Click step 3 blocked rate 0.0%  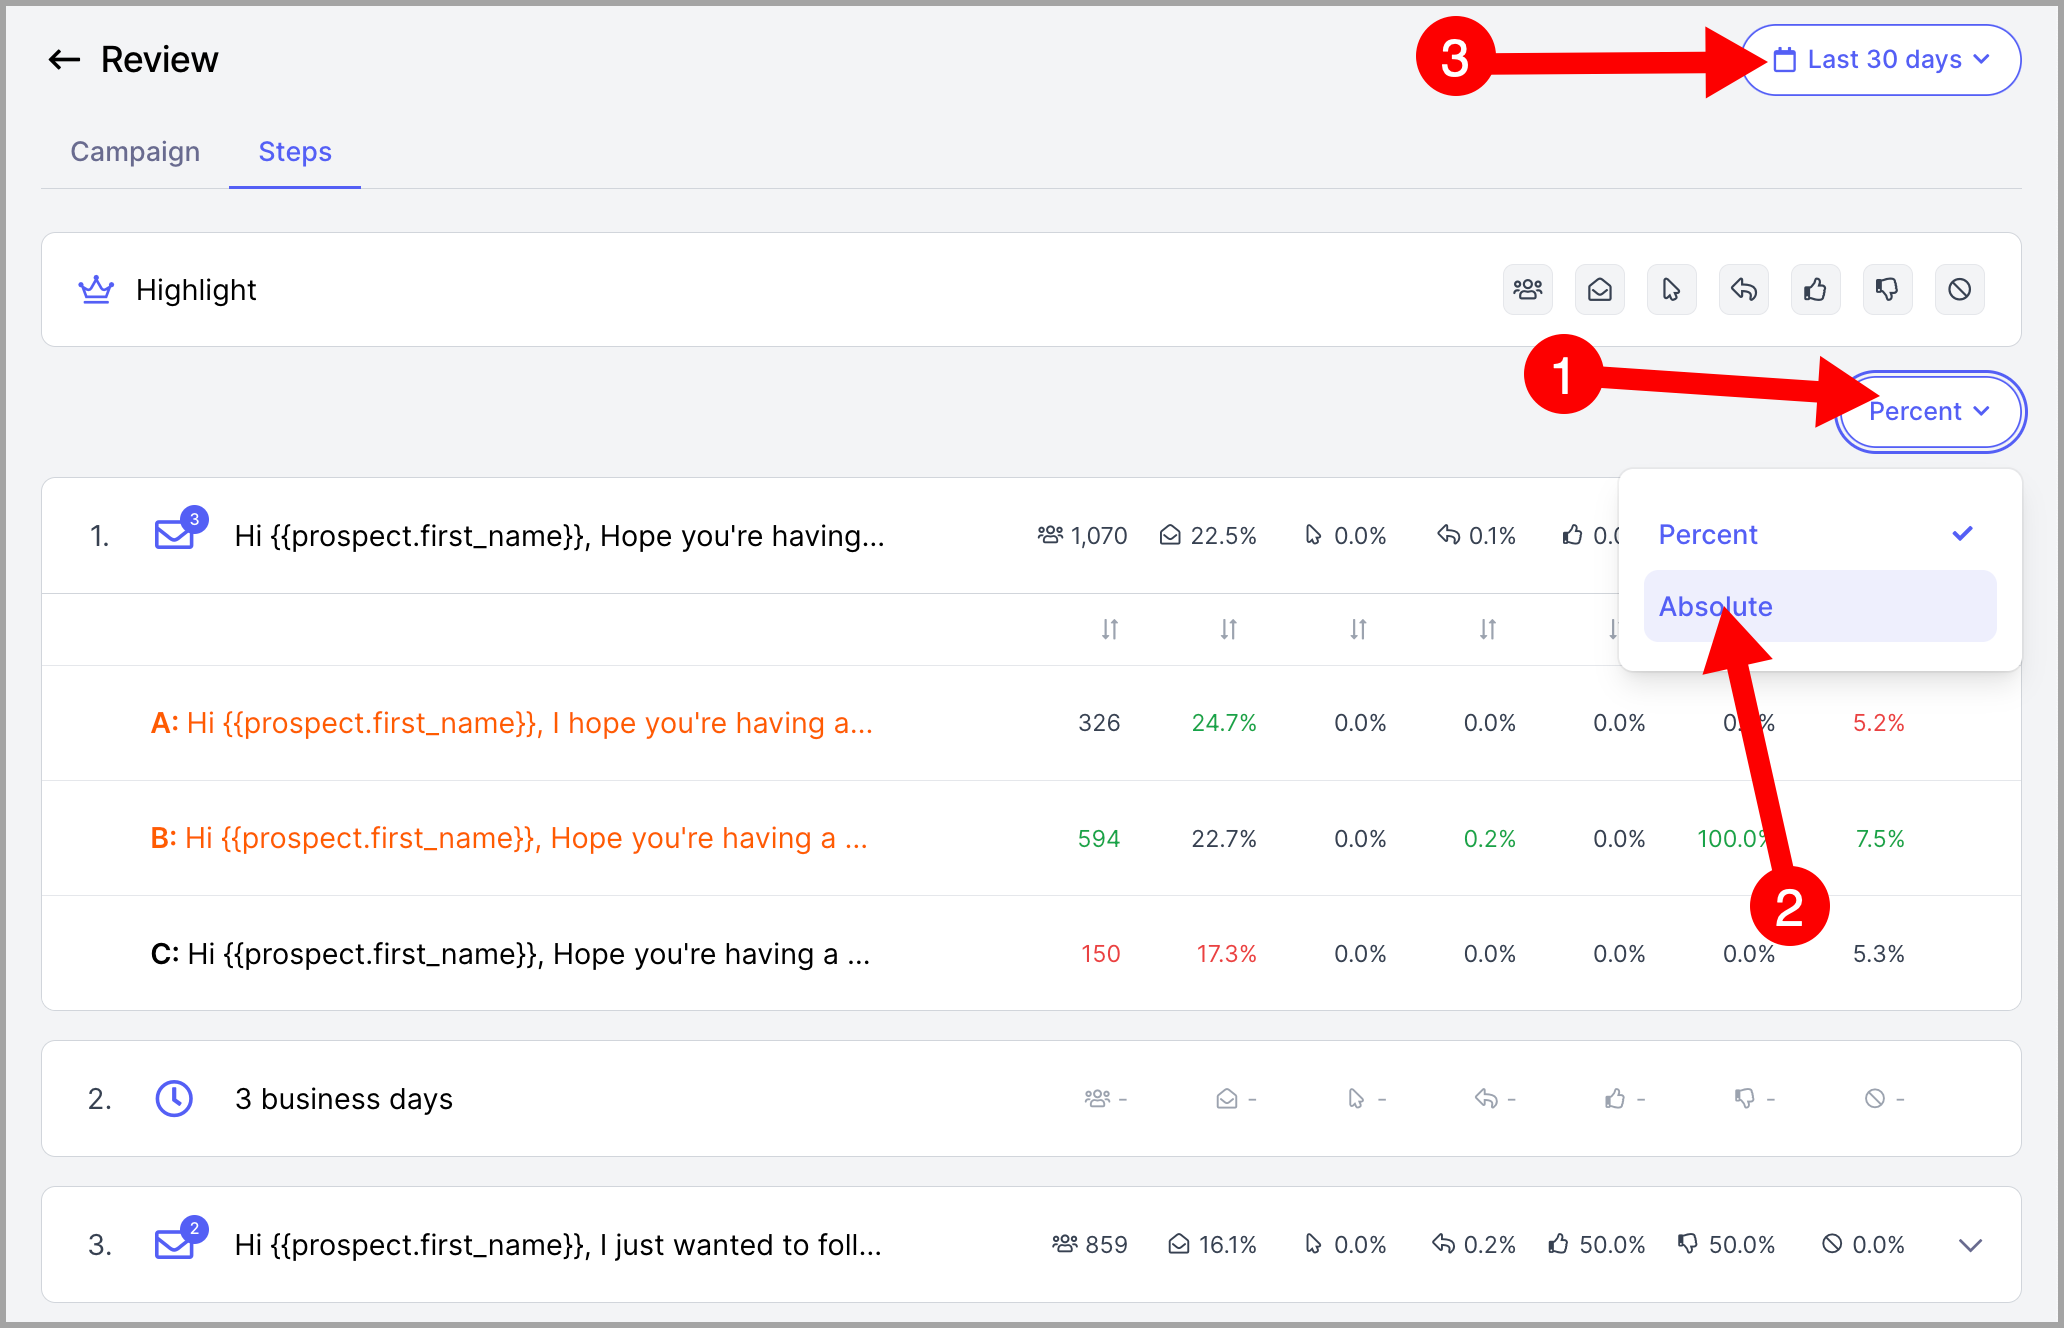point(1863,1245)
